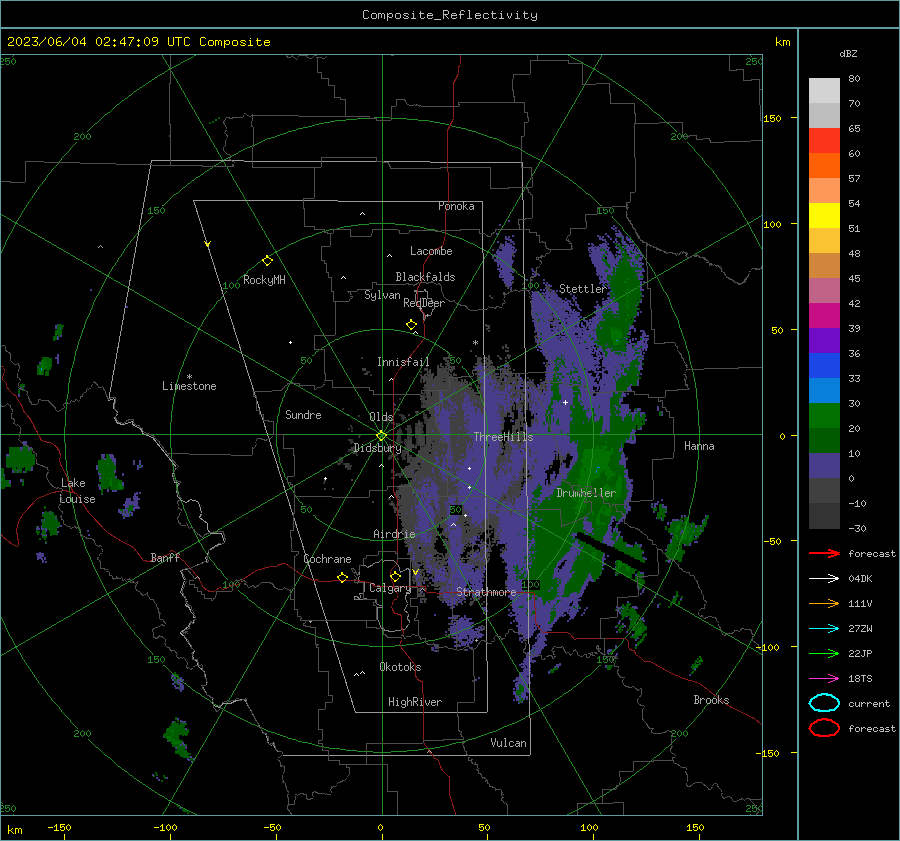The image size is (900, 841).
Task: Click the 80 dBZ light gray swatch
Action: pos(824,90)
